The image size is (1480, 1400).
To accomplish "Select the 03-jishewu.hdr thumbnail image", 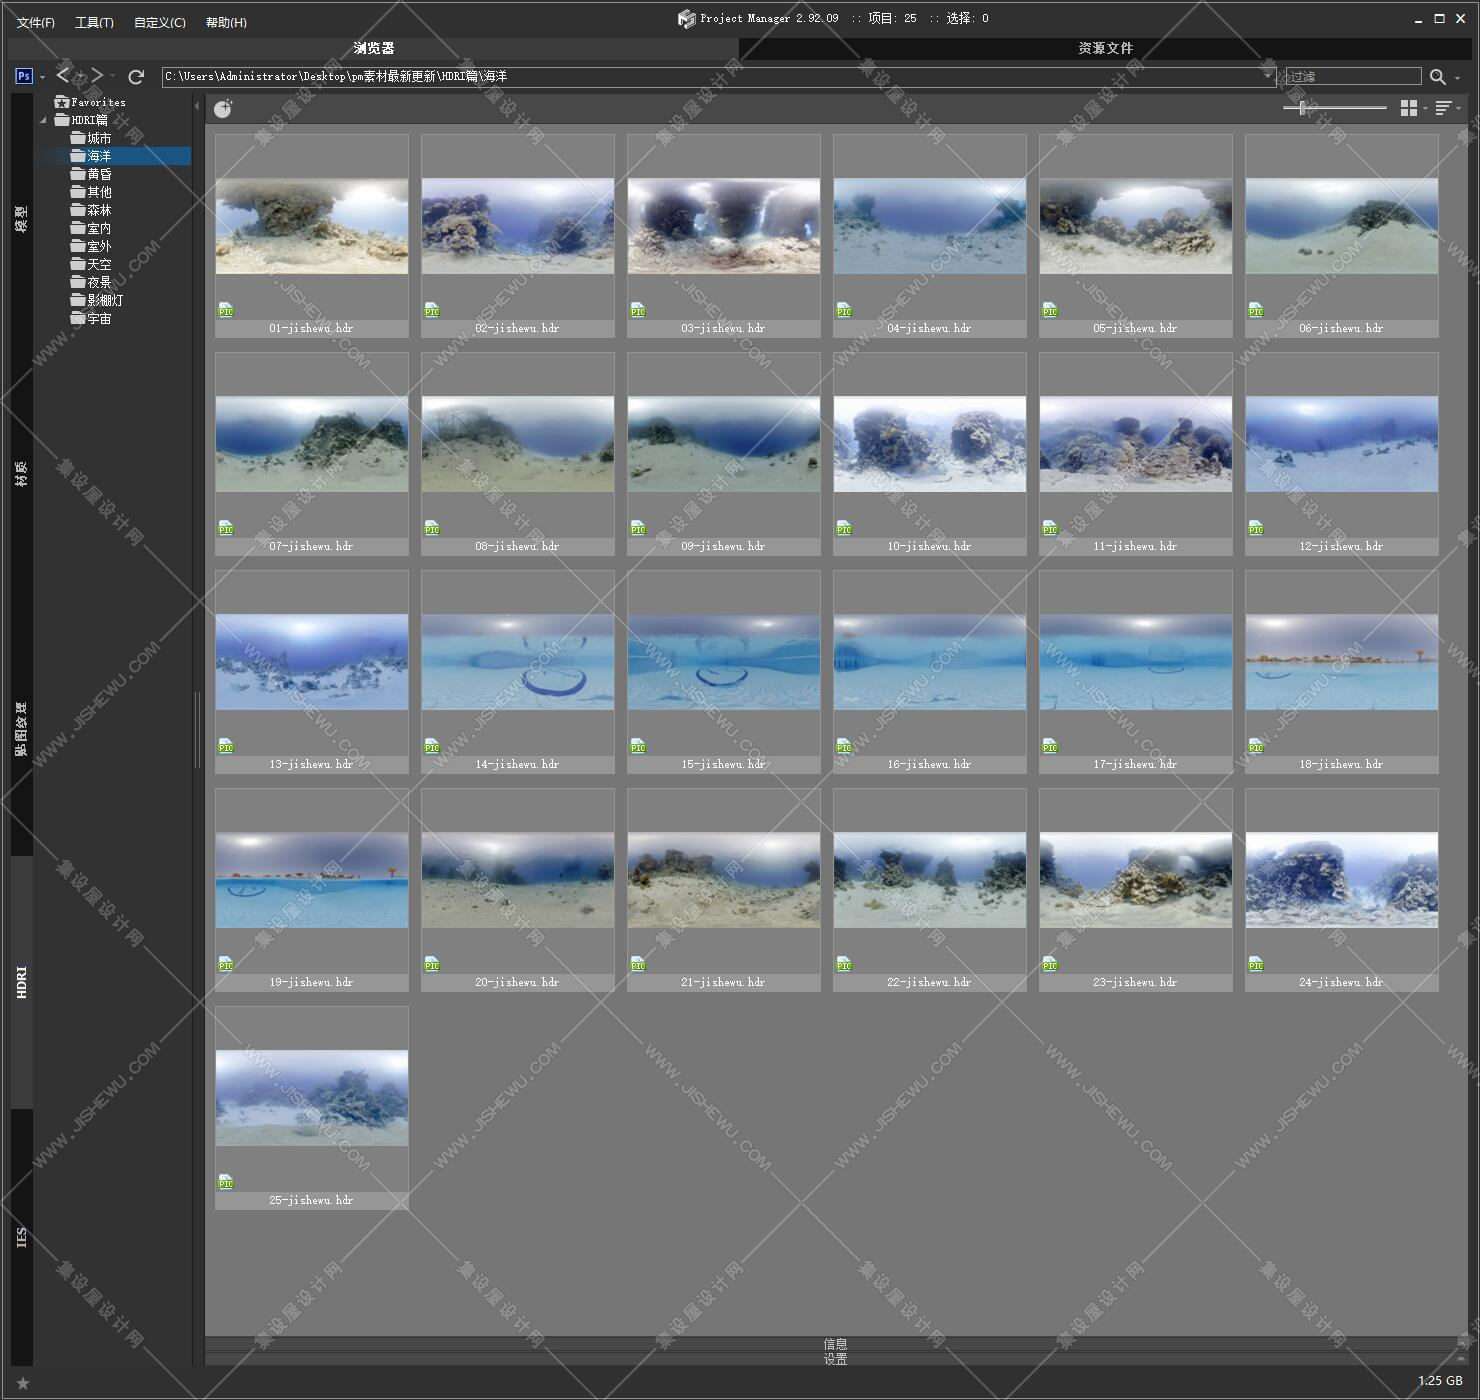I will (724, 226).
